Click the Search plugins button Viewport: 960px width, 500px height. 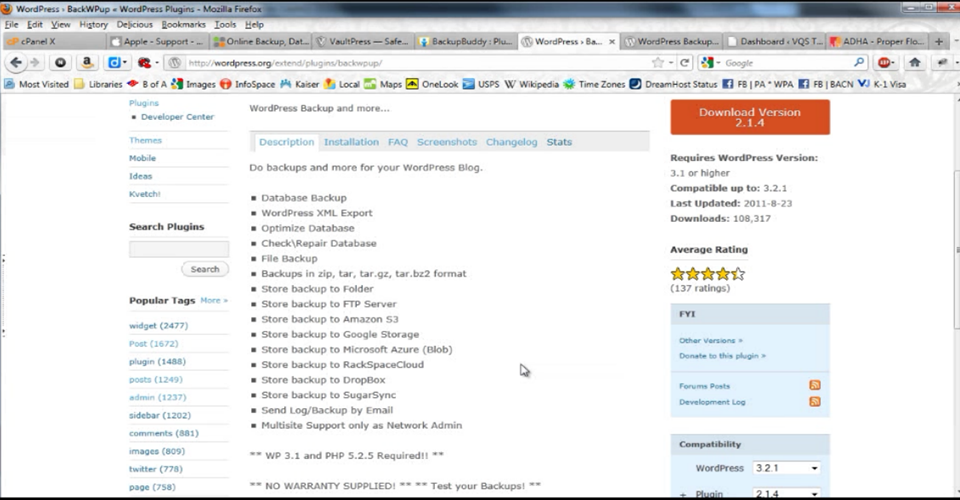pyautogui.click(x=204, y=269)
